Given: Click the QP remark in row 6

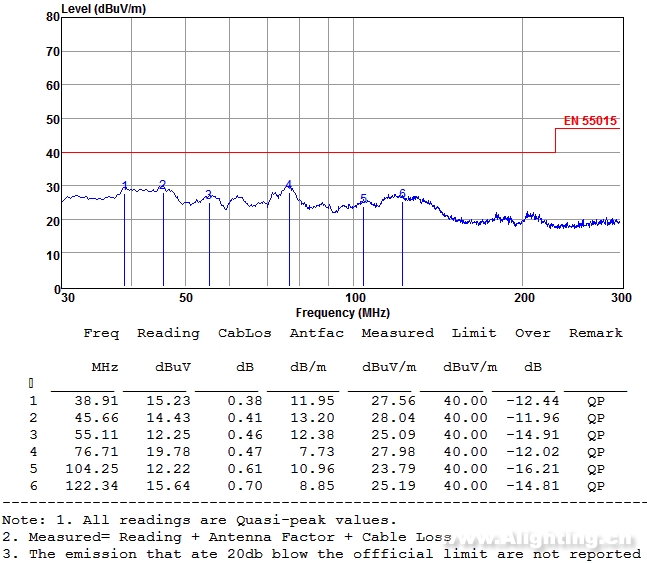Looking at the screenshot, I should tap(596, 486).
